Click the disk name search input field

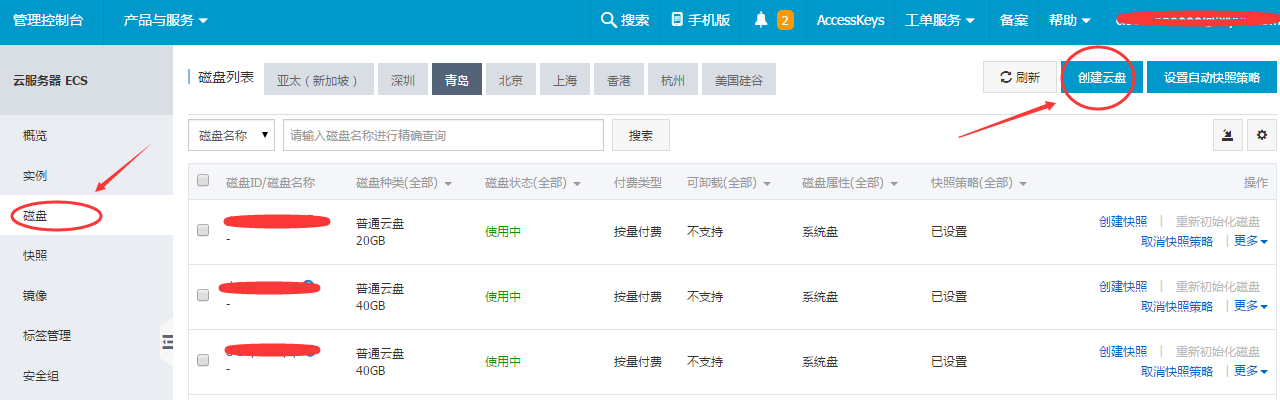pyautogui.click(x=443, y=135)
